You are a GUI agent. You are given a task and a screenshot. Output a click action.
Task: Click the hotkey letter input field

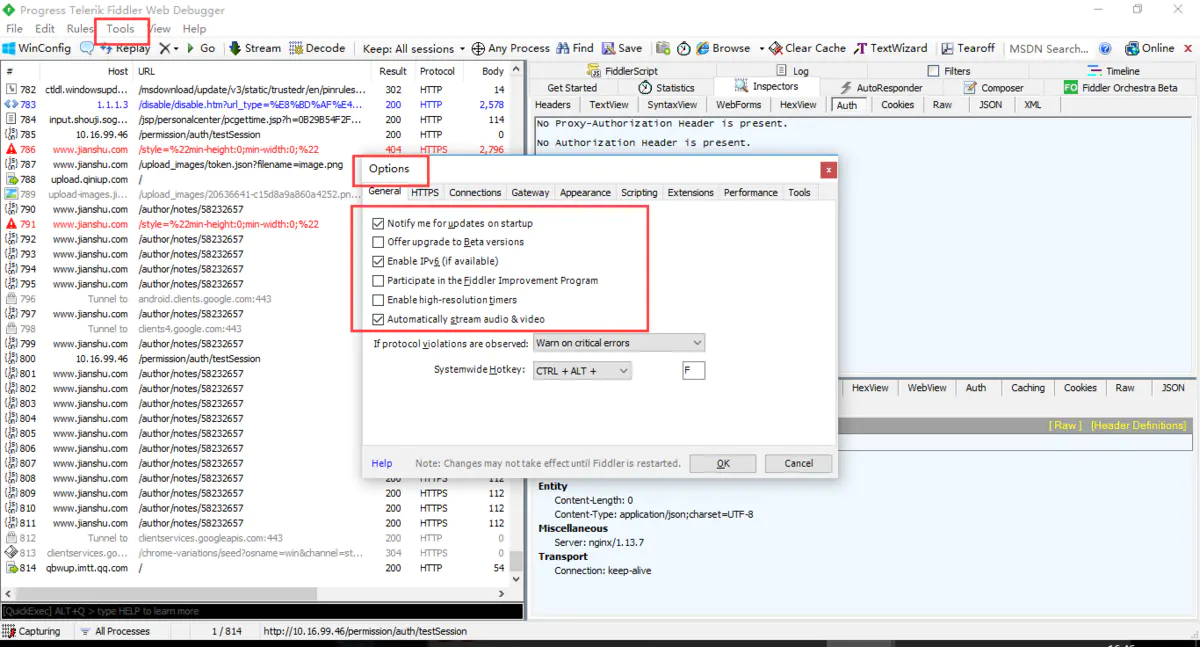[x=693, y=371]
